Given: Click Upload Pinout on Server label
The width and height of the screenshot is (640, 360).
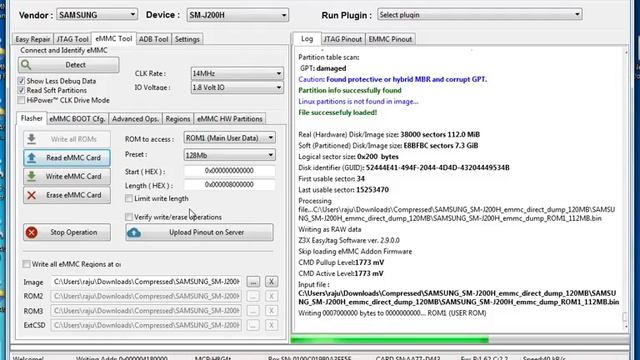Looking at the screenshot, I should click(x=207, y=232).
